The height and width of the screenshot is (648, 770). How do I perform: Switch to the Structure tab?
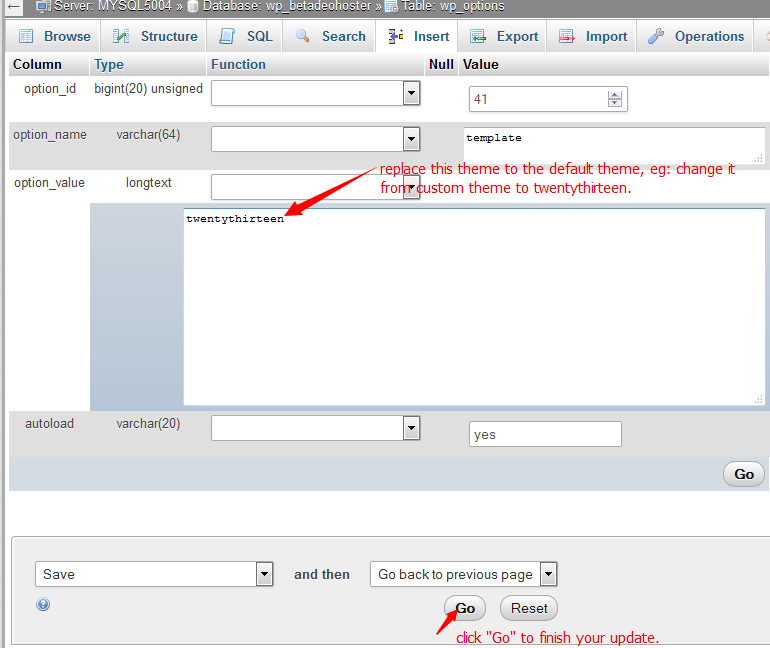tap(155, 36)
